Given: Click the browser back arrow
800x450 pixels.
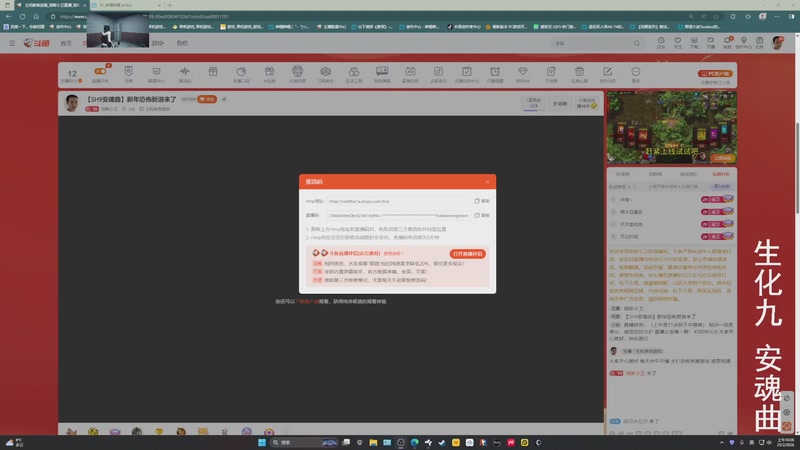Looking at the screenshot, I should (x=9, y=16).
